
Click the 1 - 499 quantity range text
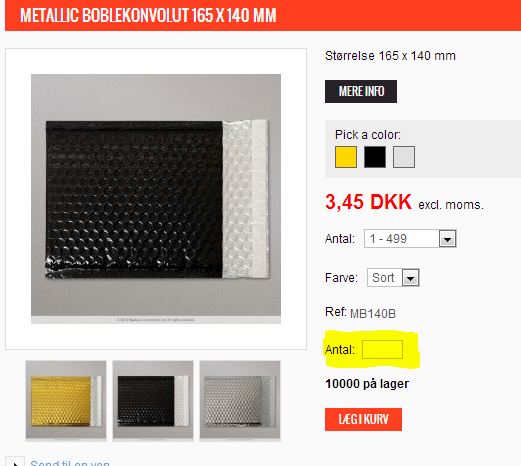pyautogui.click(x=388, y=239)
